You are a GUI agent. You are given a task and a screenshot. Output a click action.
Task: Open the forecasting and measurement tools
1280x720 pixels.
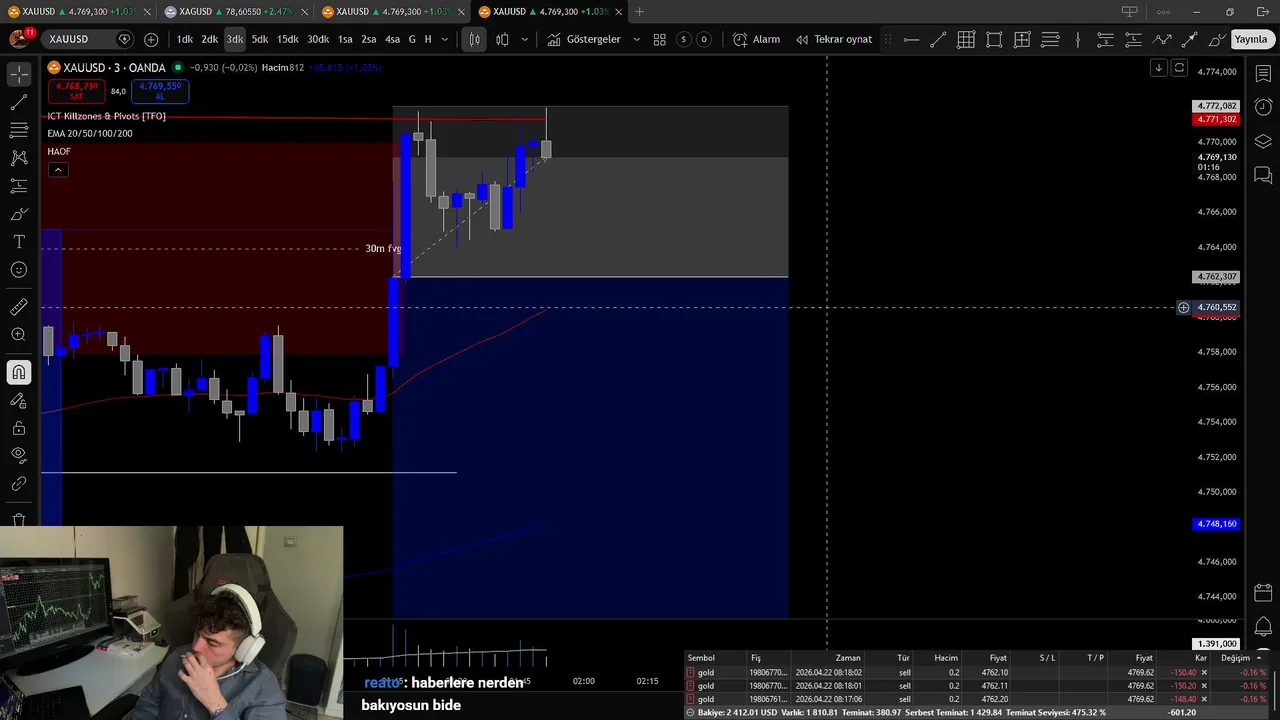(19, 186)
